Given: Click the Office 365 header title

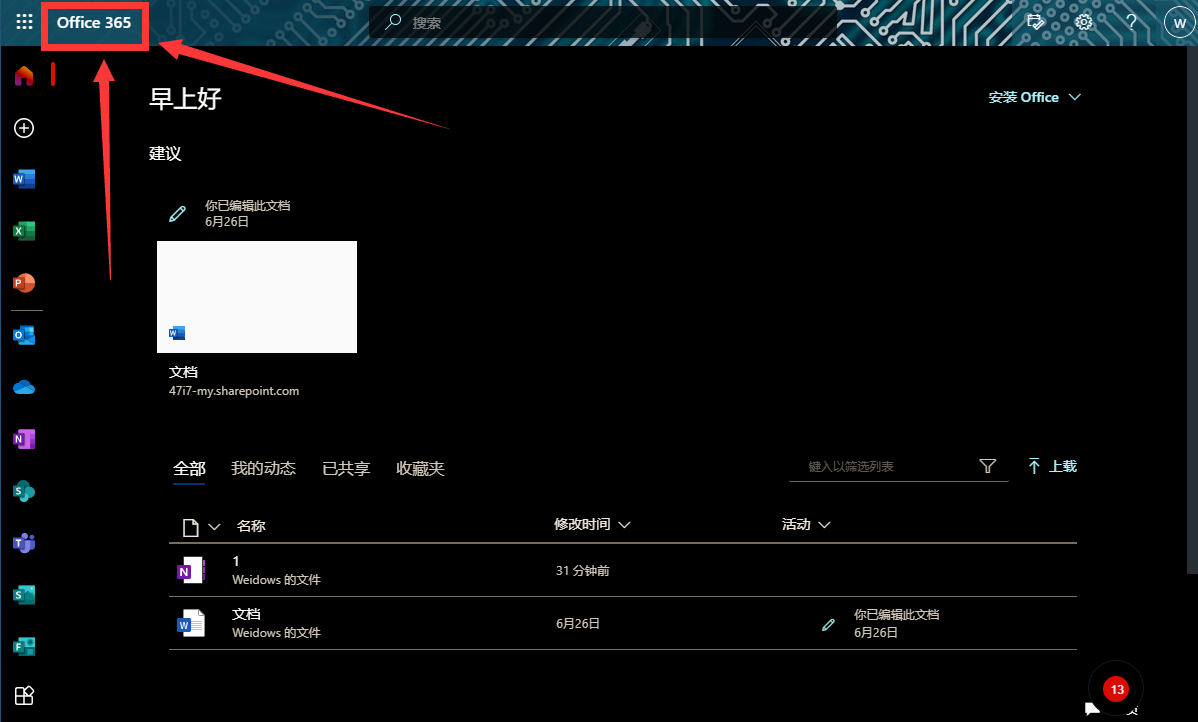Looking at the screenshot, I should click(94, 23).
